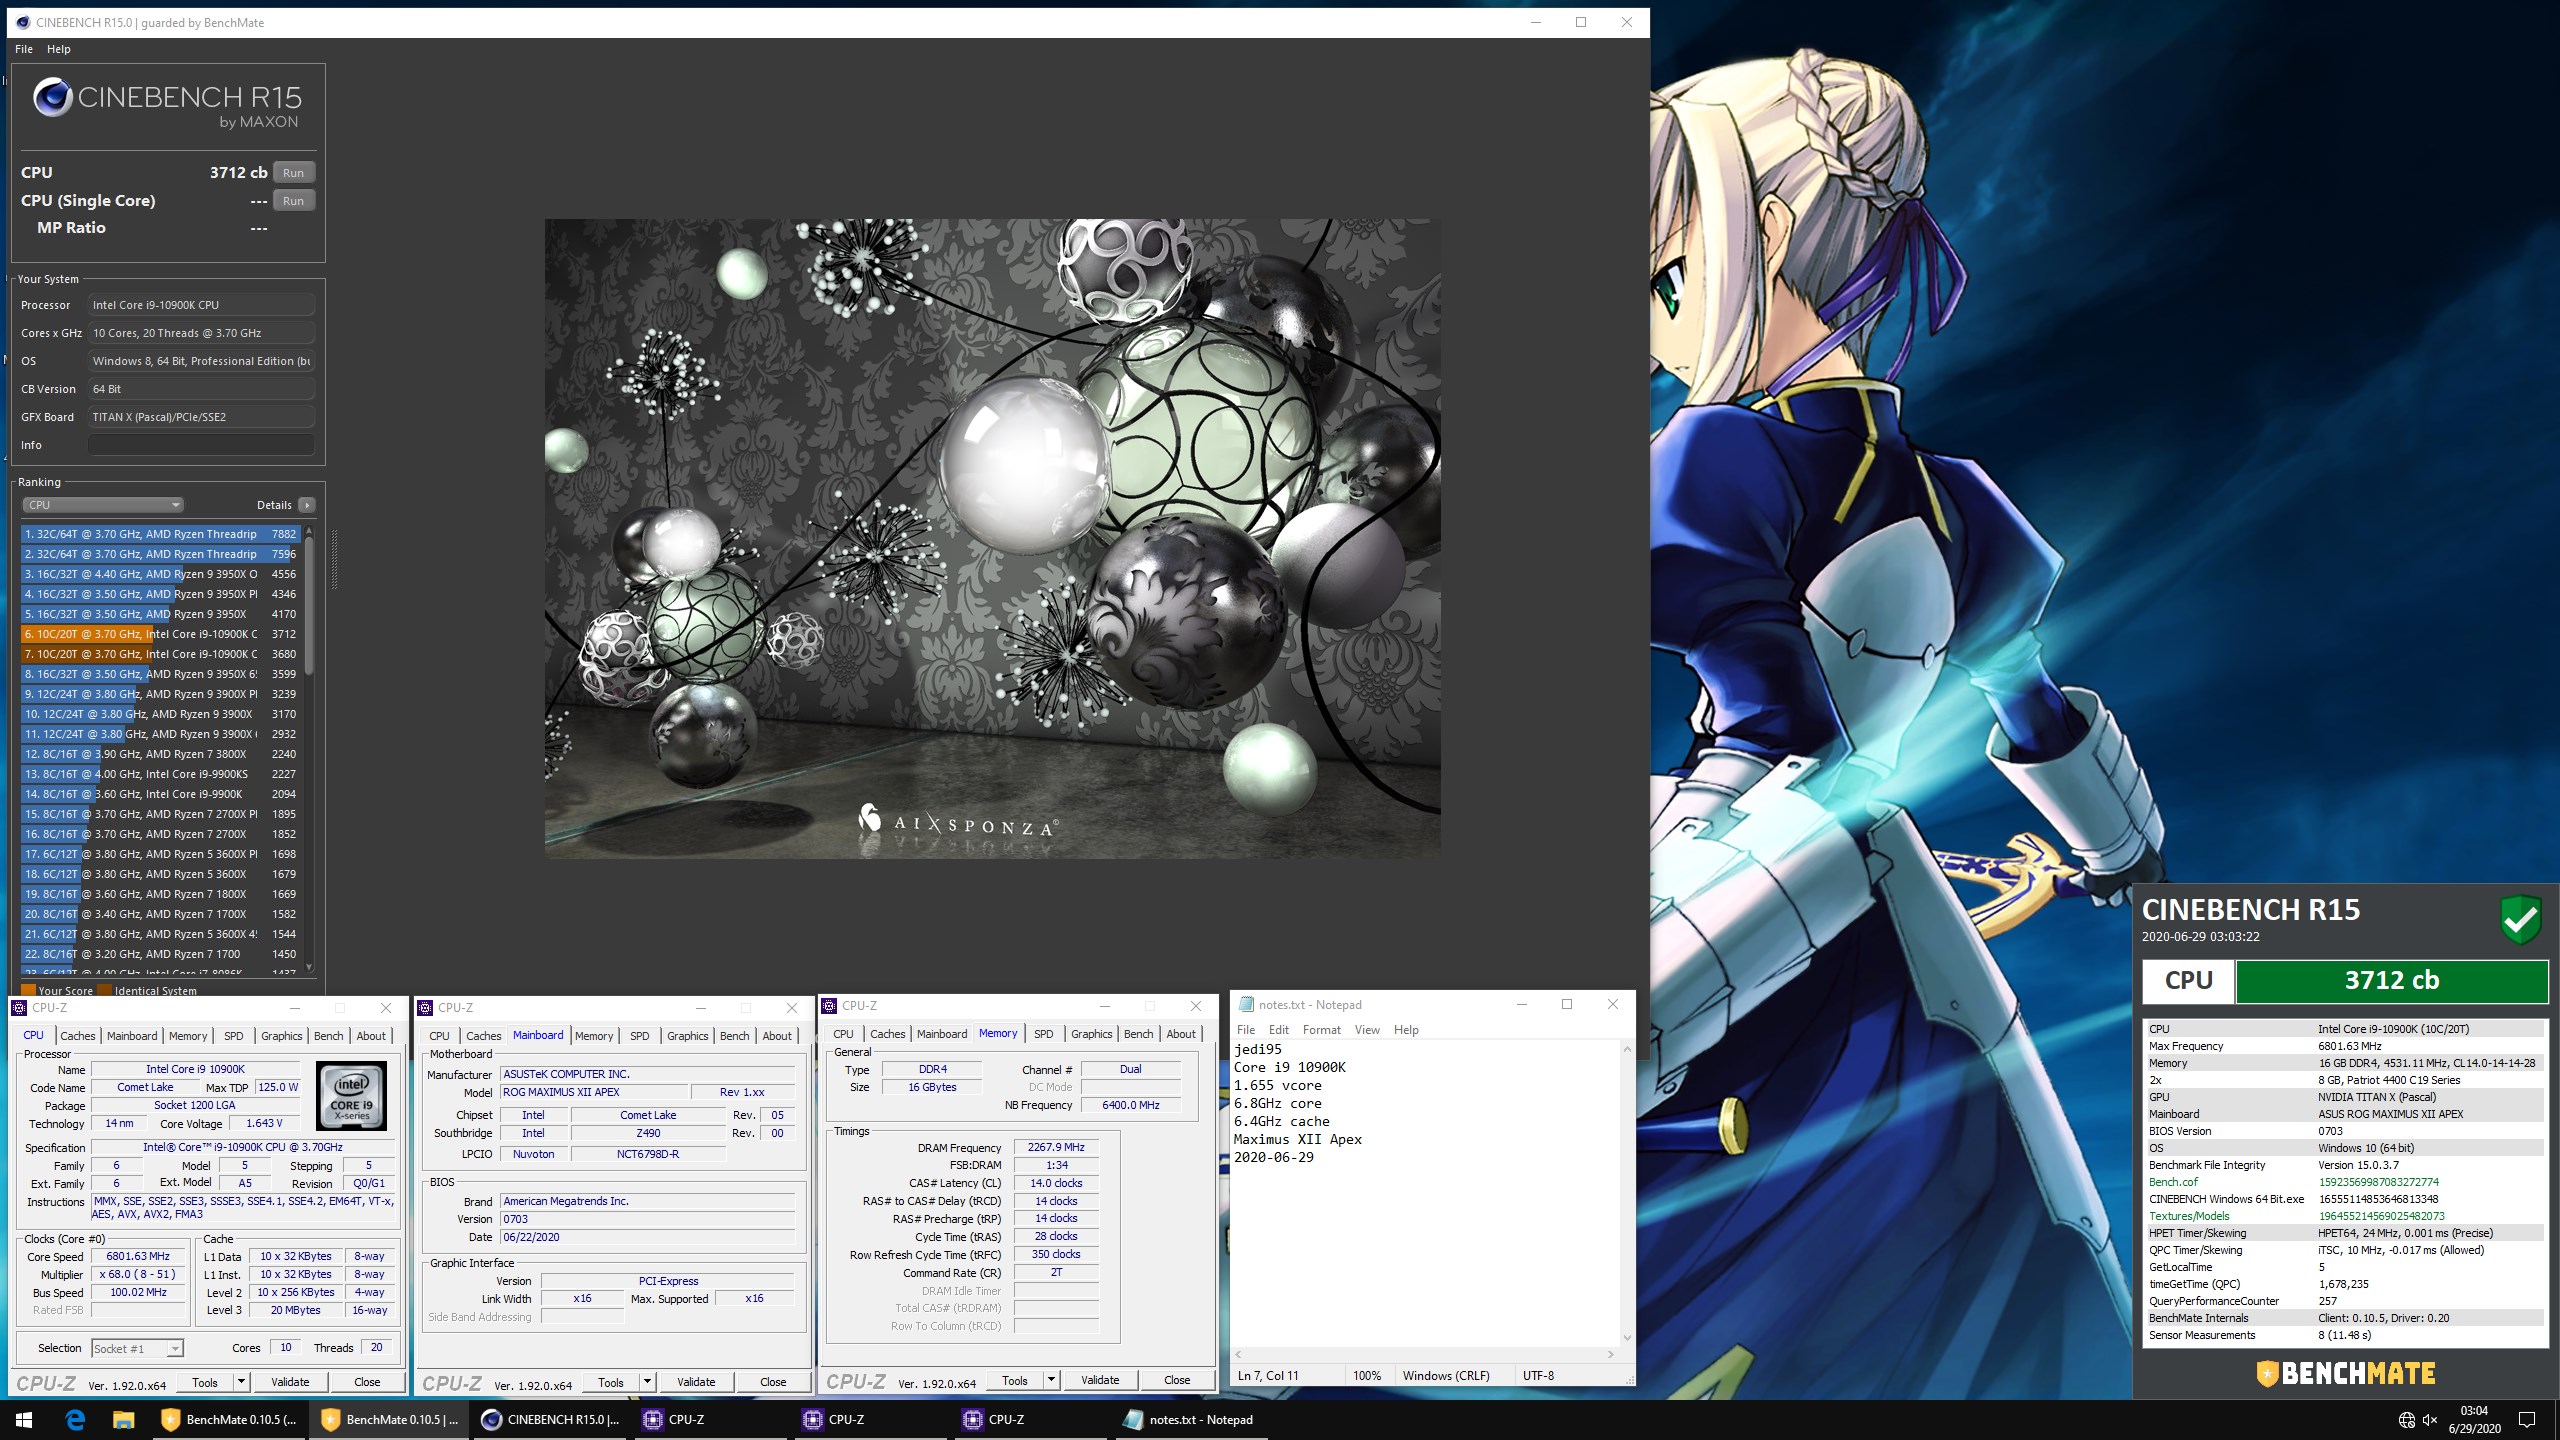
Task: Click the empty Info field in Your System
Action: click(201, 445)
